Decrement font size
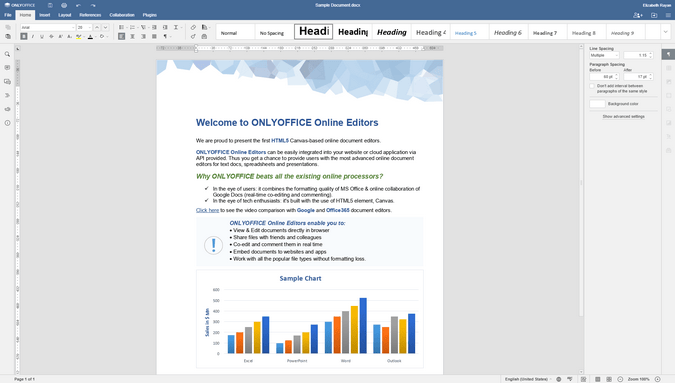675x383 pixels. (x=105, y=27)
